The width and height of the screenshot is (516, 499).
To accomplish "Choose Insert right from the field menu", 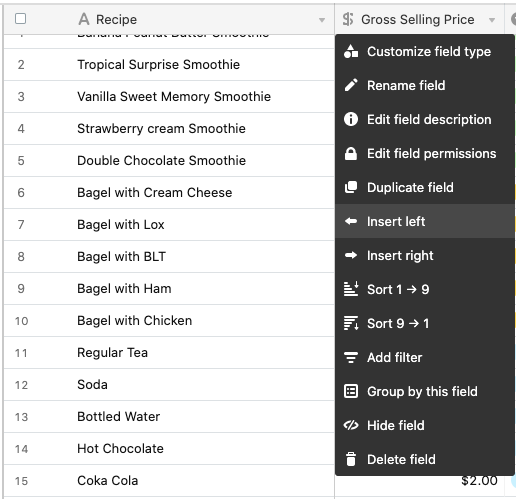I will coord(425,255).
